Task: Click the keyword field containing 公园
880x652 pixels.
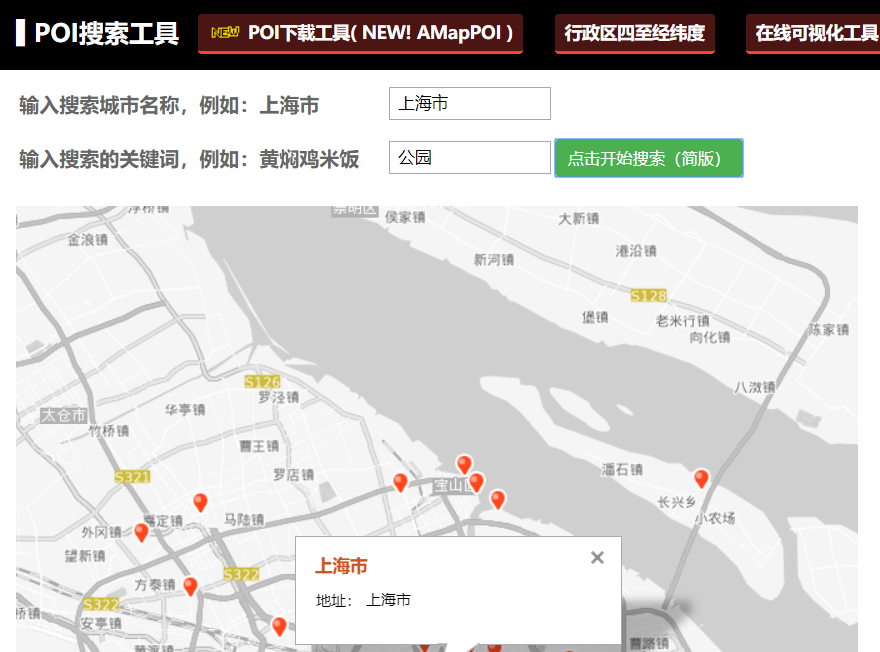Action: tap(469, 157)
